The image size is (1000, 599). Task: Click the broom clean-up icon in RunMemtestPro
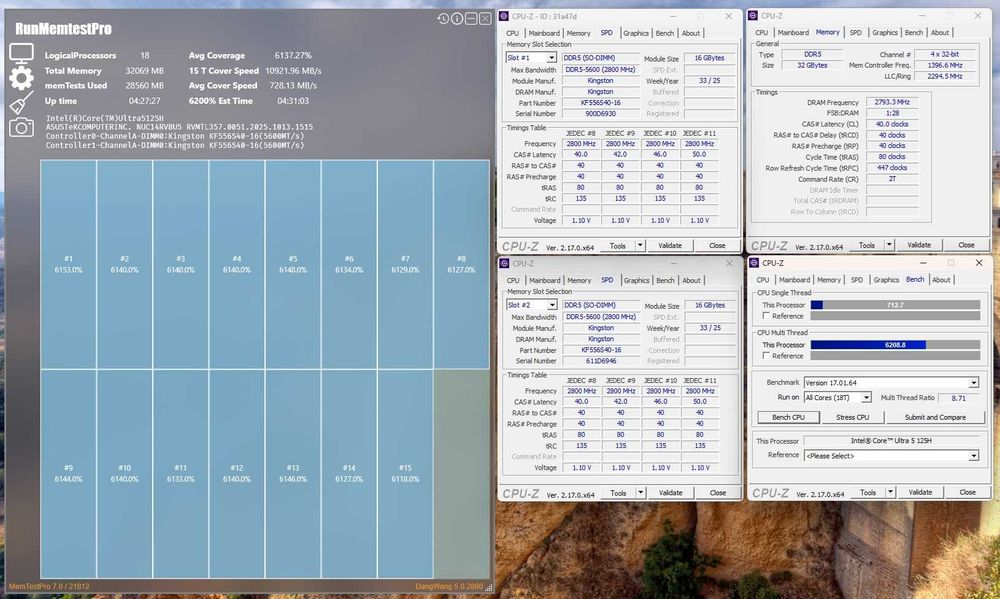click(21, 103)
